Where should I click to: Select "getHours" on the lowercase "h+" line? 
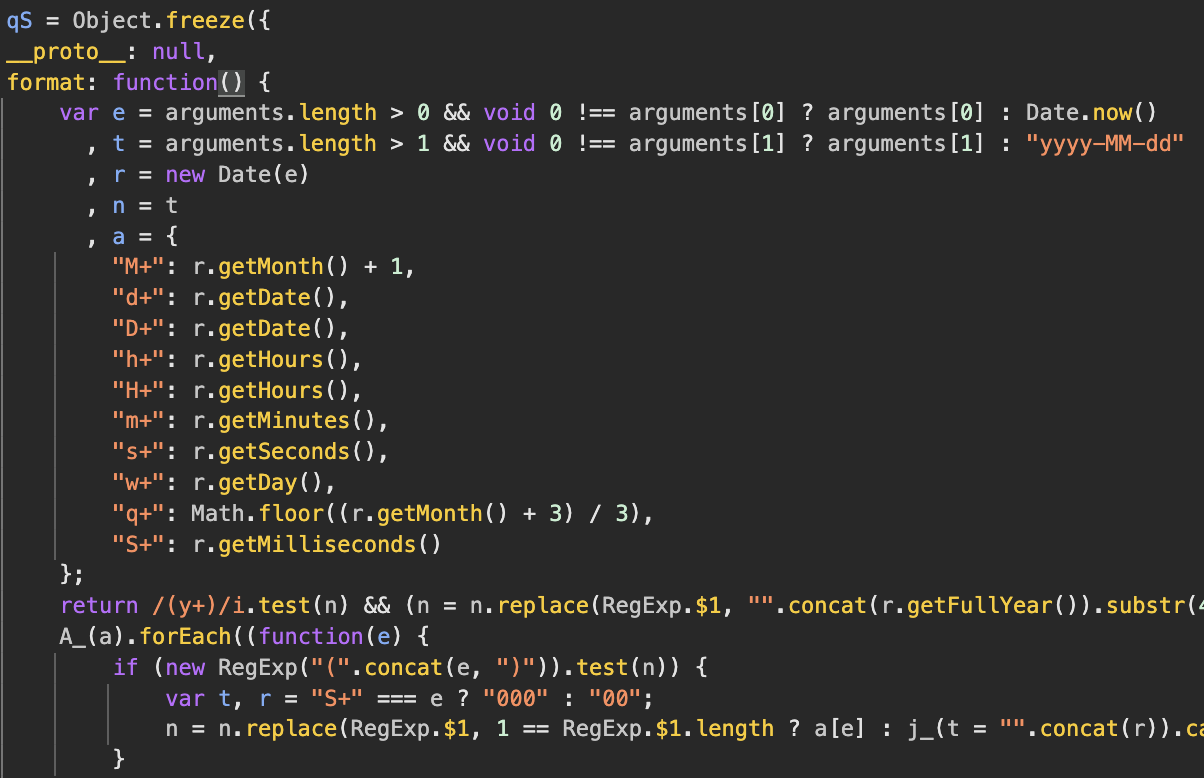[x=272, y=360]
